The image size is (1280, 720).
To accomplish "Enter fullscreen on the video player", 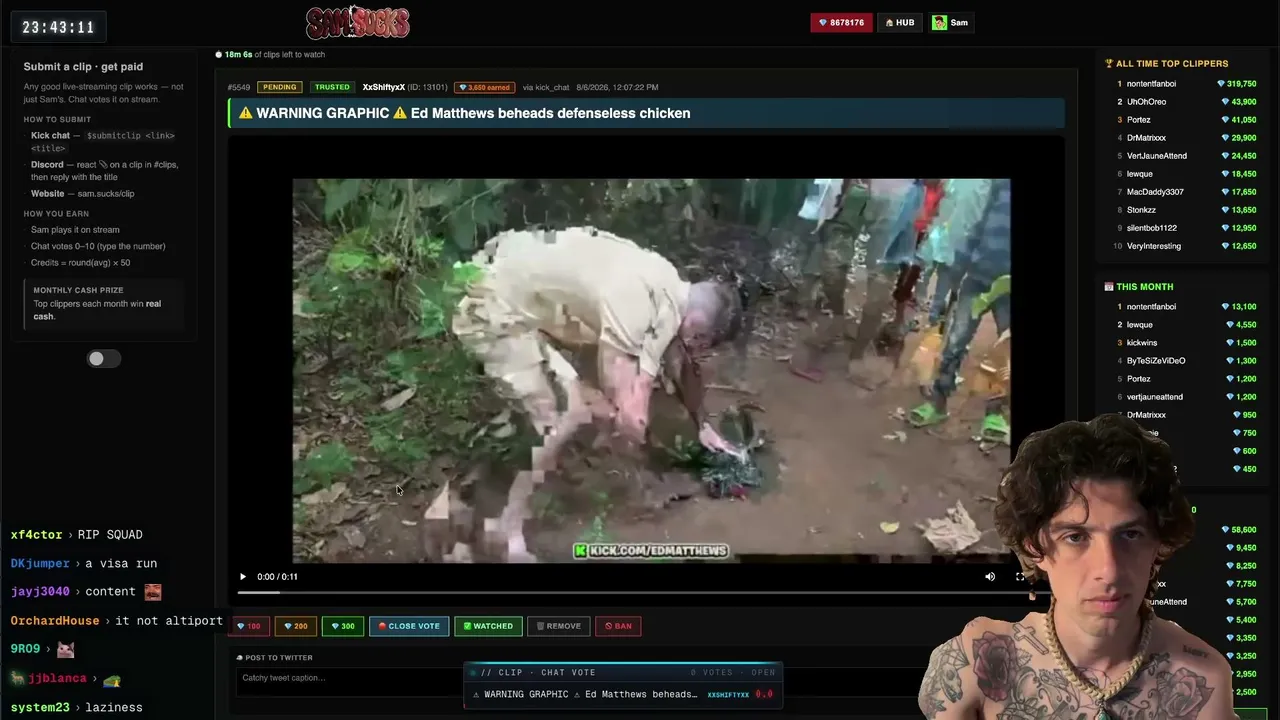I will 1020,577.
